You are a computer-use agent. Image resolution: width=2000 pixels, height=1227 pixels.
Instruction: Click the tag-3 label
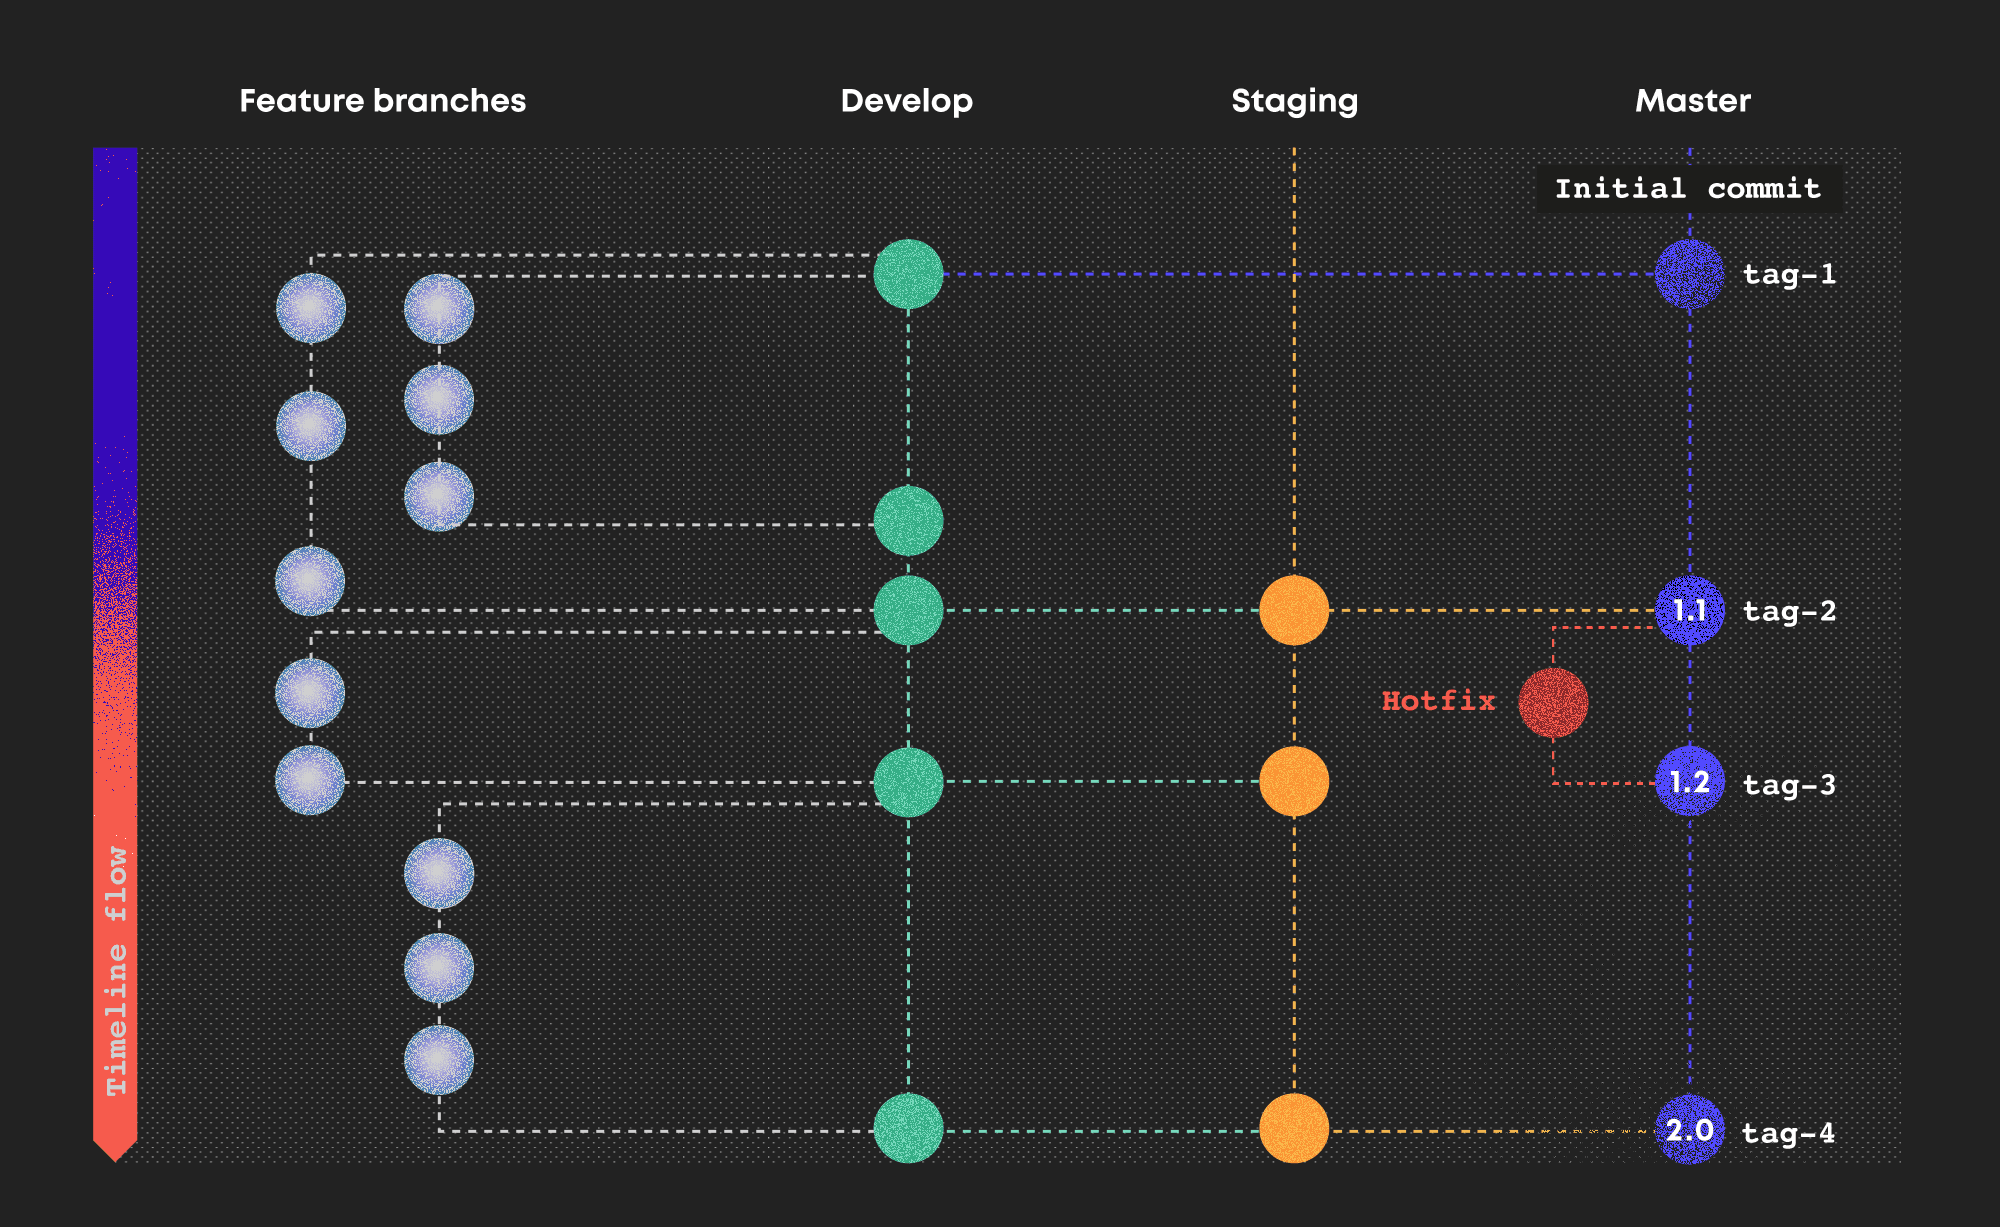[1789, 785]
